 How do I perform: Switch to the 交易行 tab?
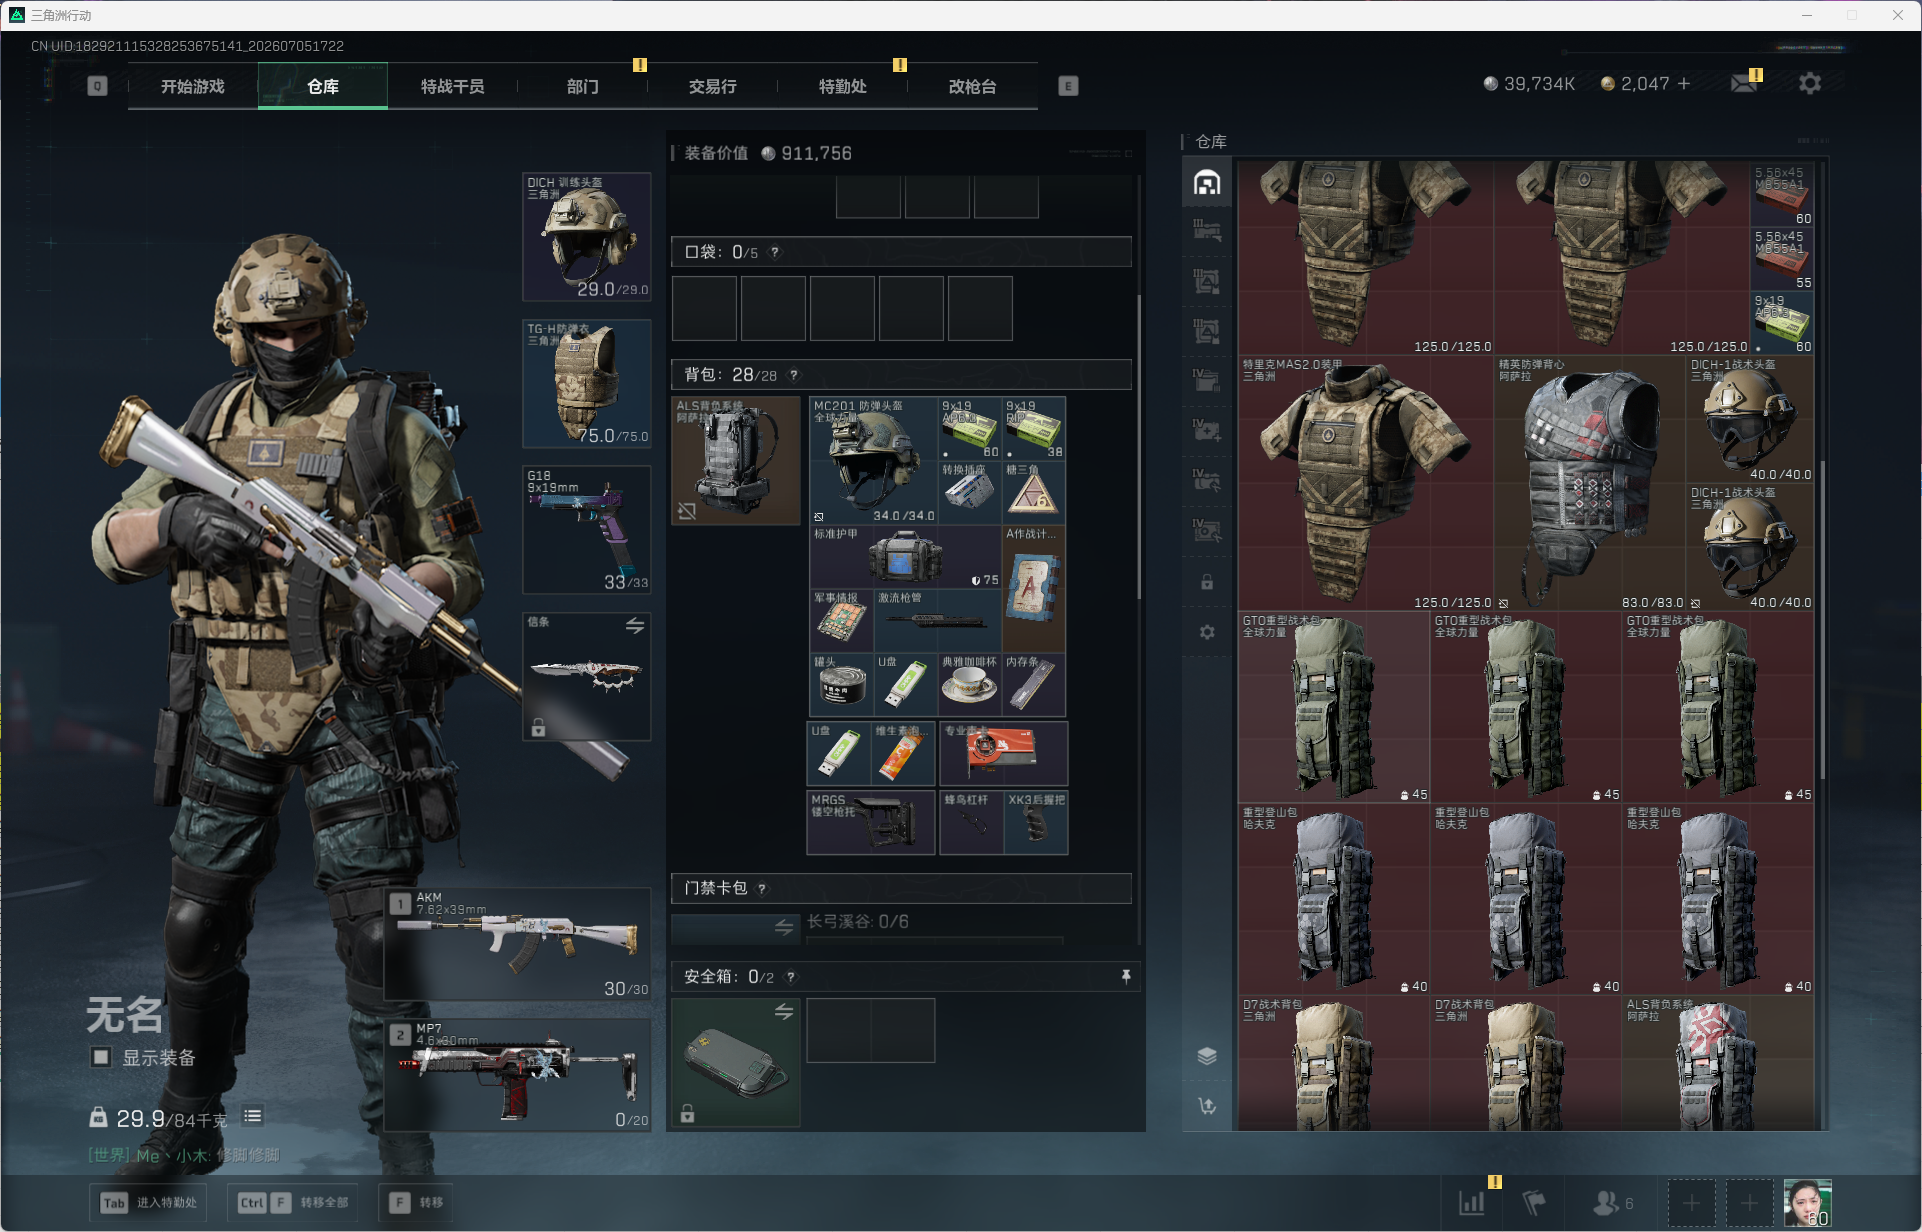(712, 86)
